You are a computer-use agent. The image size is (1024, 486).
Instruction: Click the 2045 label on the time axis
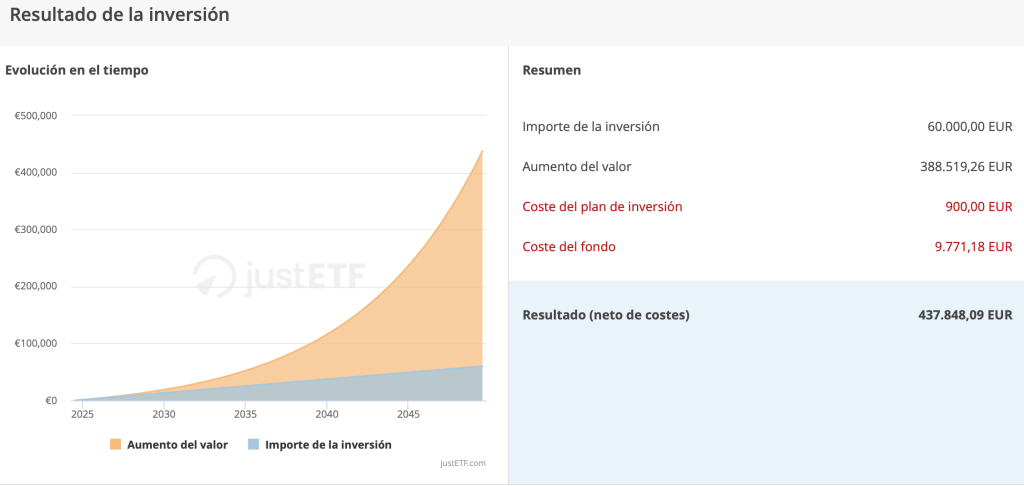pos(408,414)
